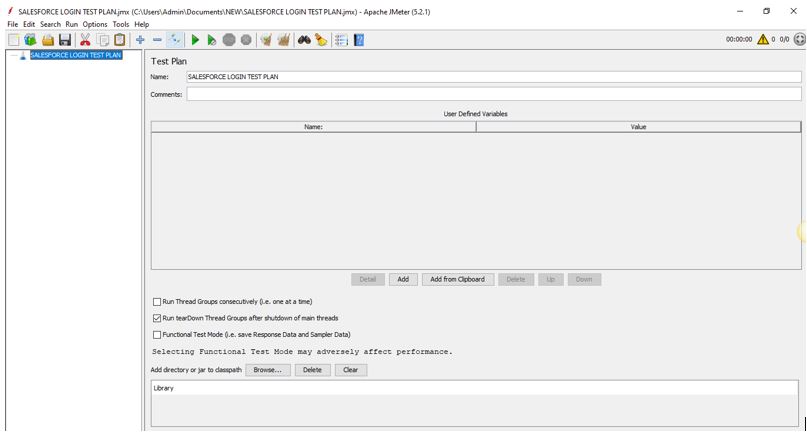Select SALESFORCE LOGIN TEST PLAN tree node
This screenshot has height=432, width=807.
pyautogui.click(x=76, y=55)
